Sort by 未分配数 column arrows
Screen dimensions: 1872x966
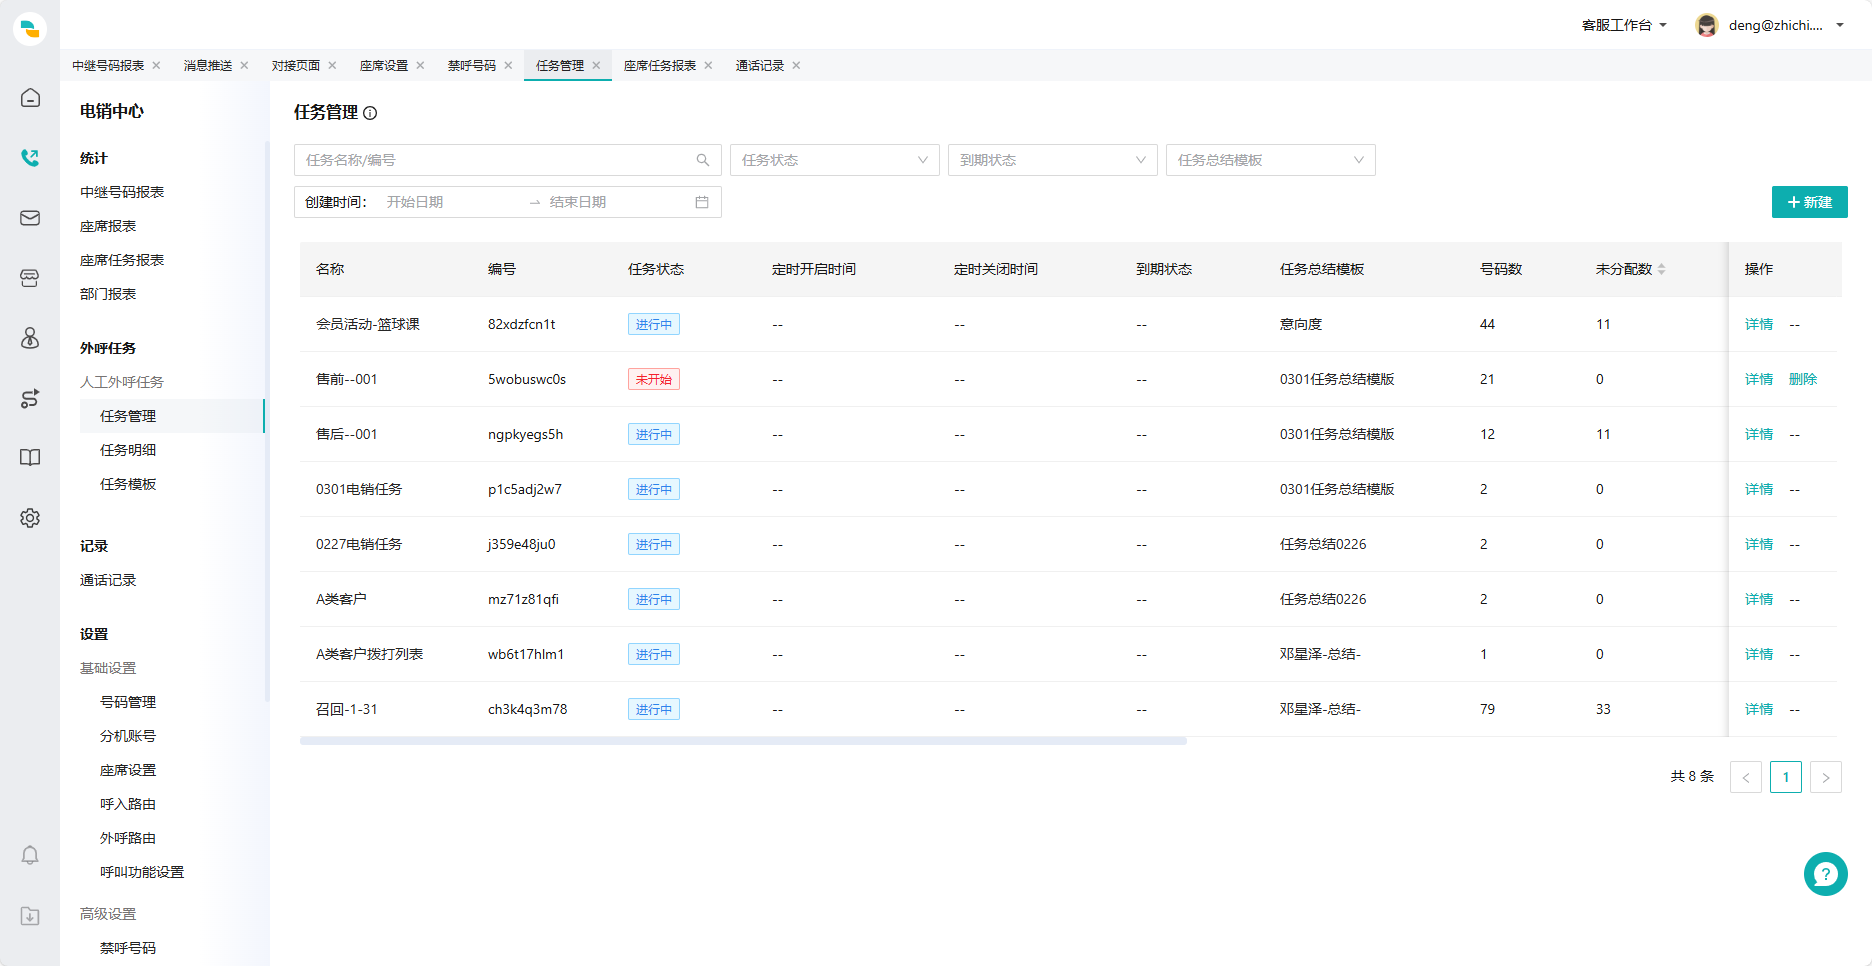tap(1661, 269)
